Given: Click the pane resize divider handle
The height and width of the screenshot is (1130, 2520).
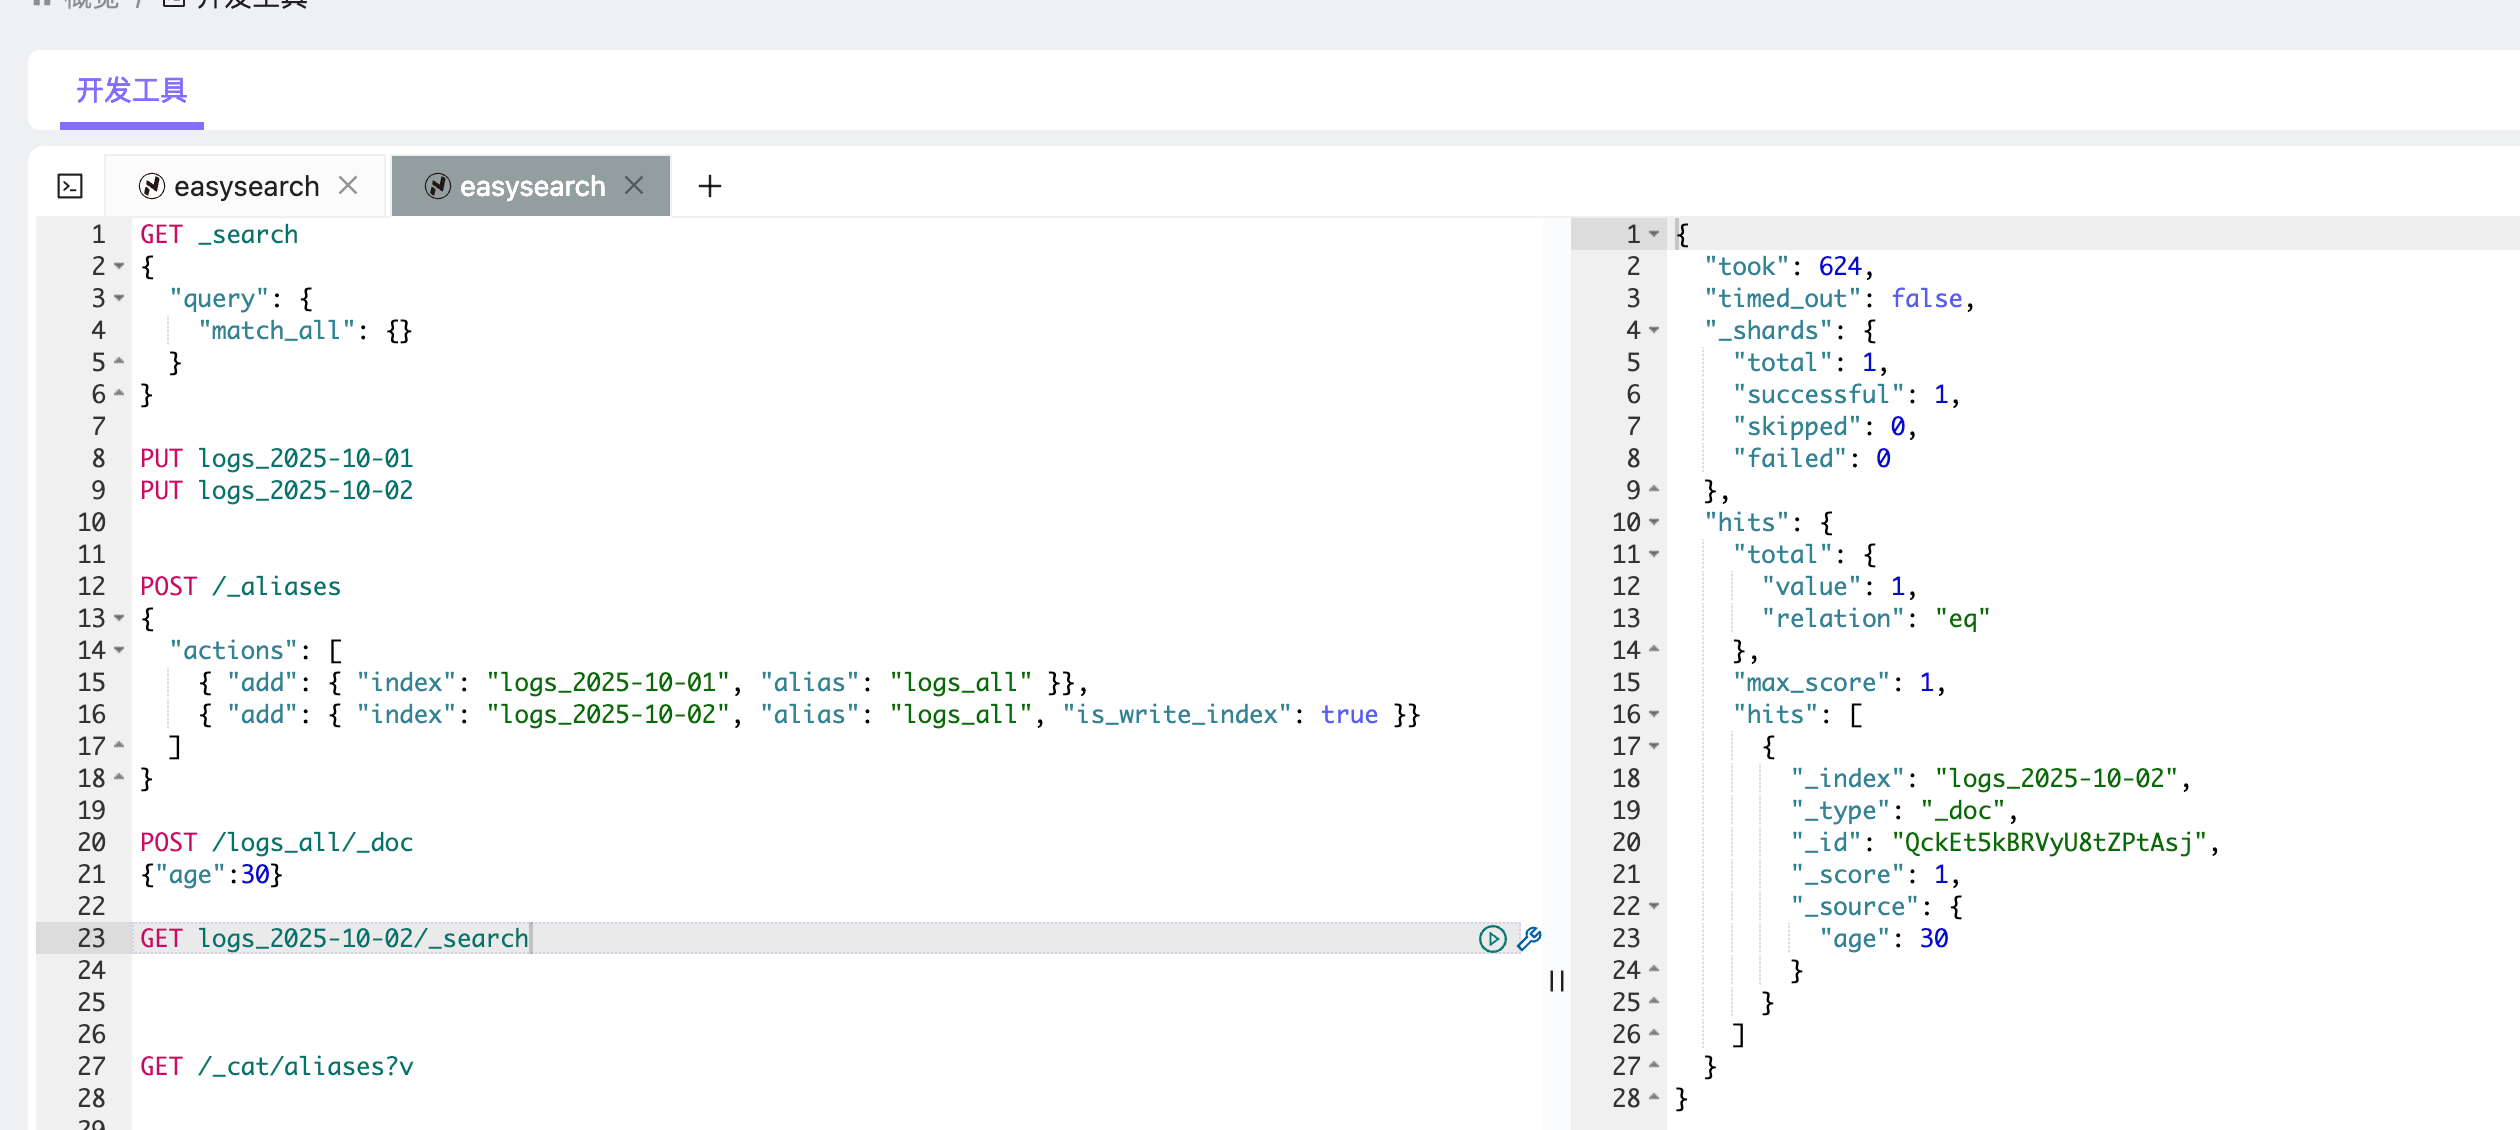Looking at the screenshot, I should click(x=1556, y=981).
